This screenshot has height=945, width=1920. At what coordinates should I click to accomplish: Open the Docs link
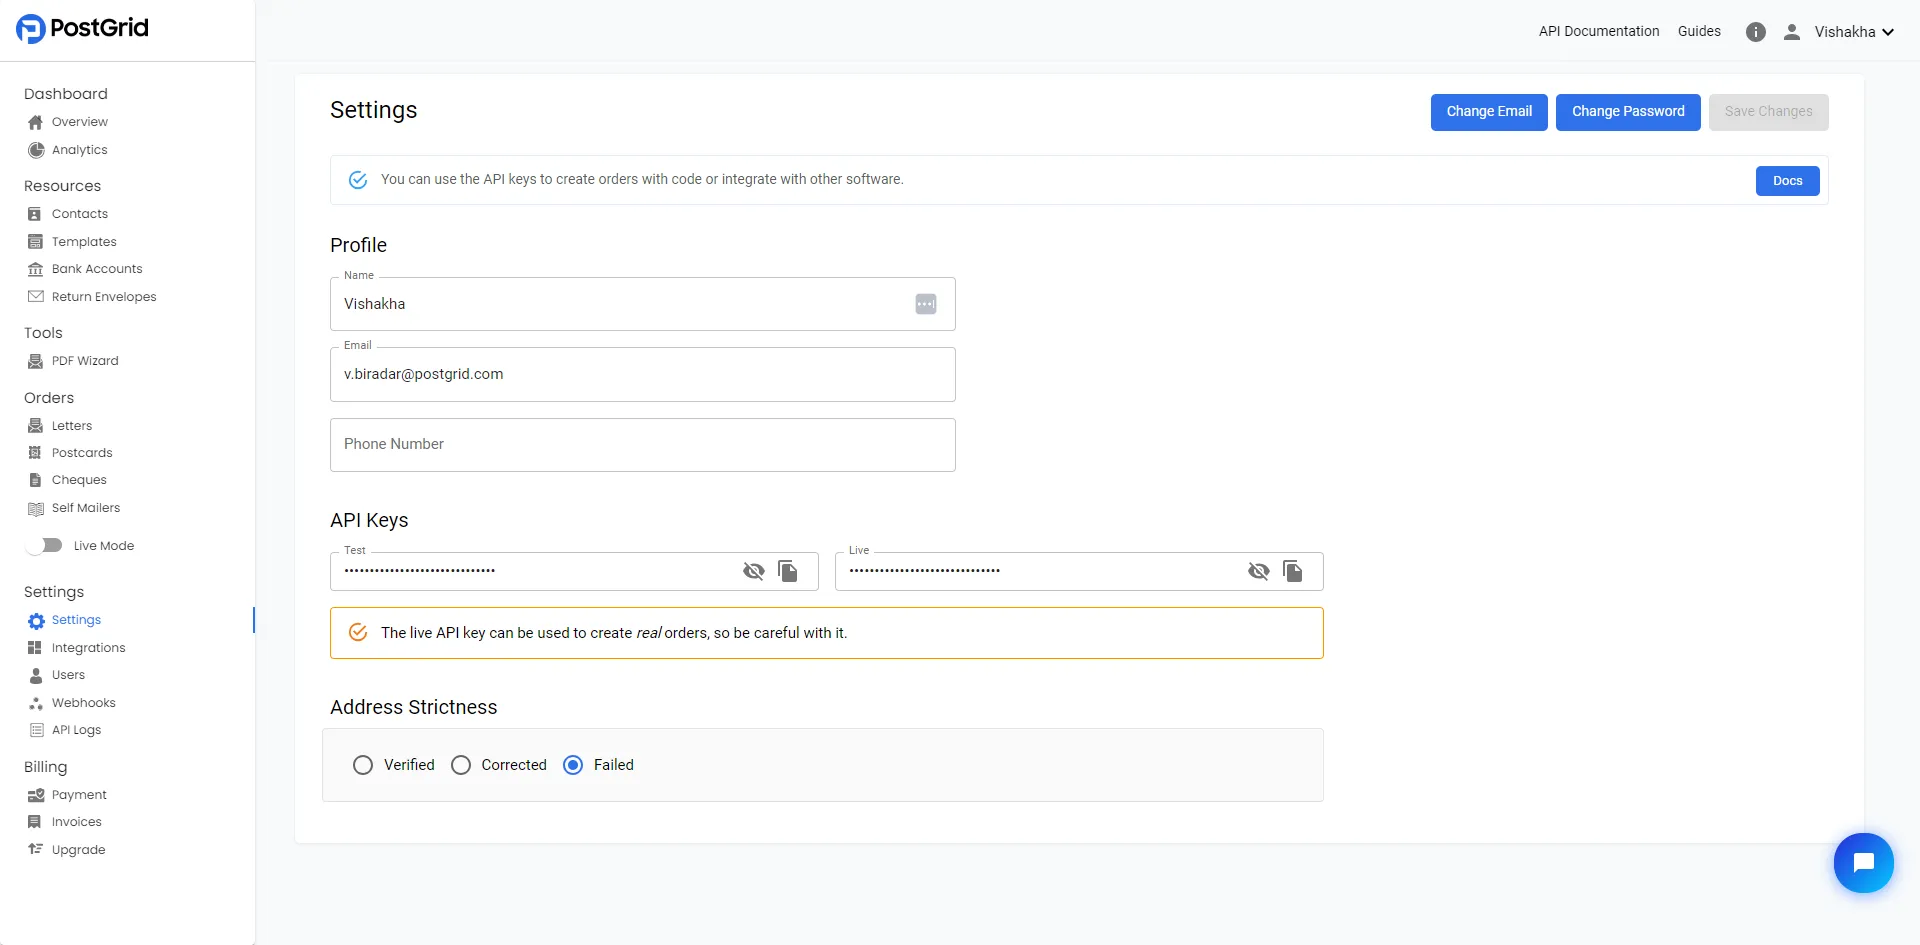[x=1787, y=180]
